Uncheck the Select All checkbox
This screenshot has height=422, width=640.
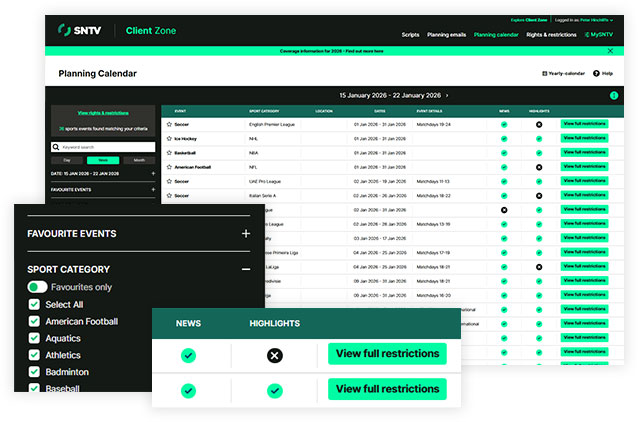point(34,305)
